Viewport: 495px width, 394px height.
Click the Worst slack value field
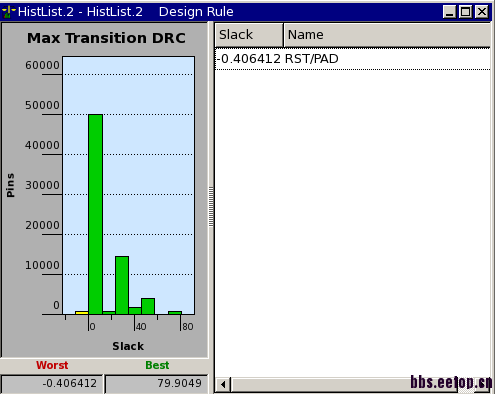pyautogui.click(x=52, y=384)
